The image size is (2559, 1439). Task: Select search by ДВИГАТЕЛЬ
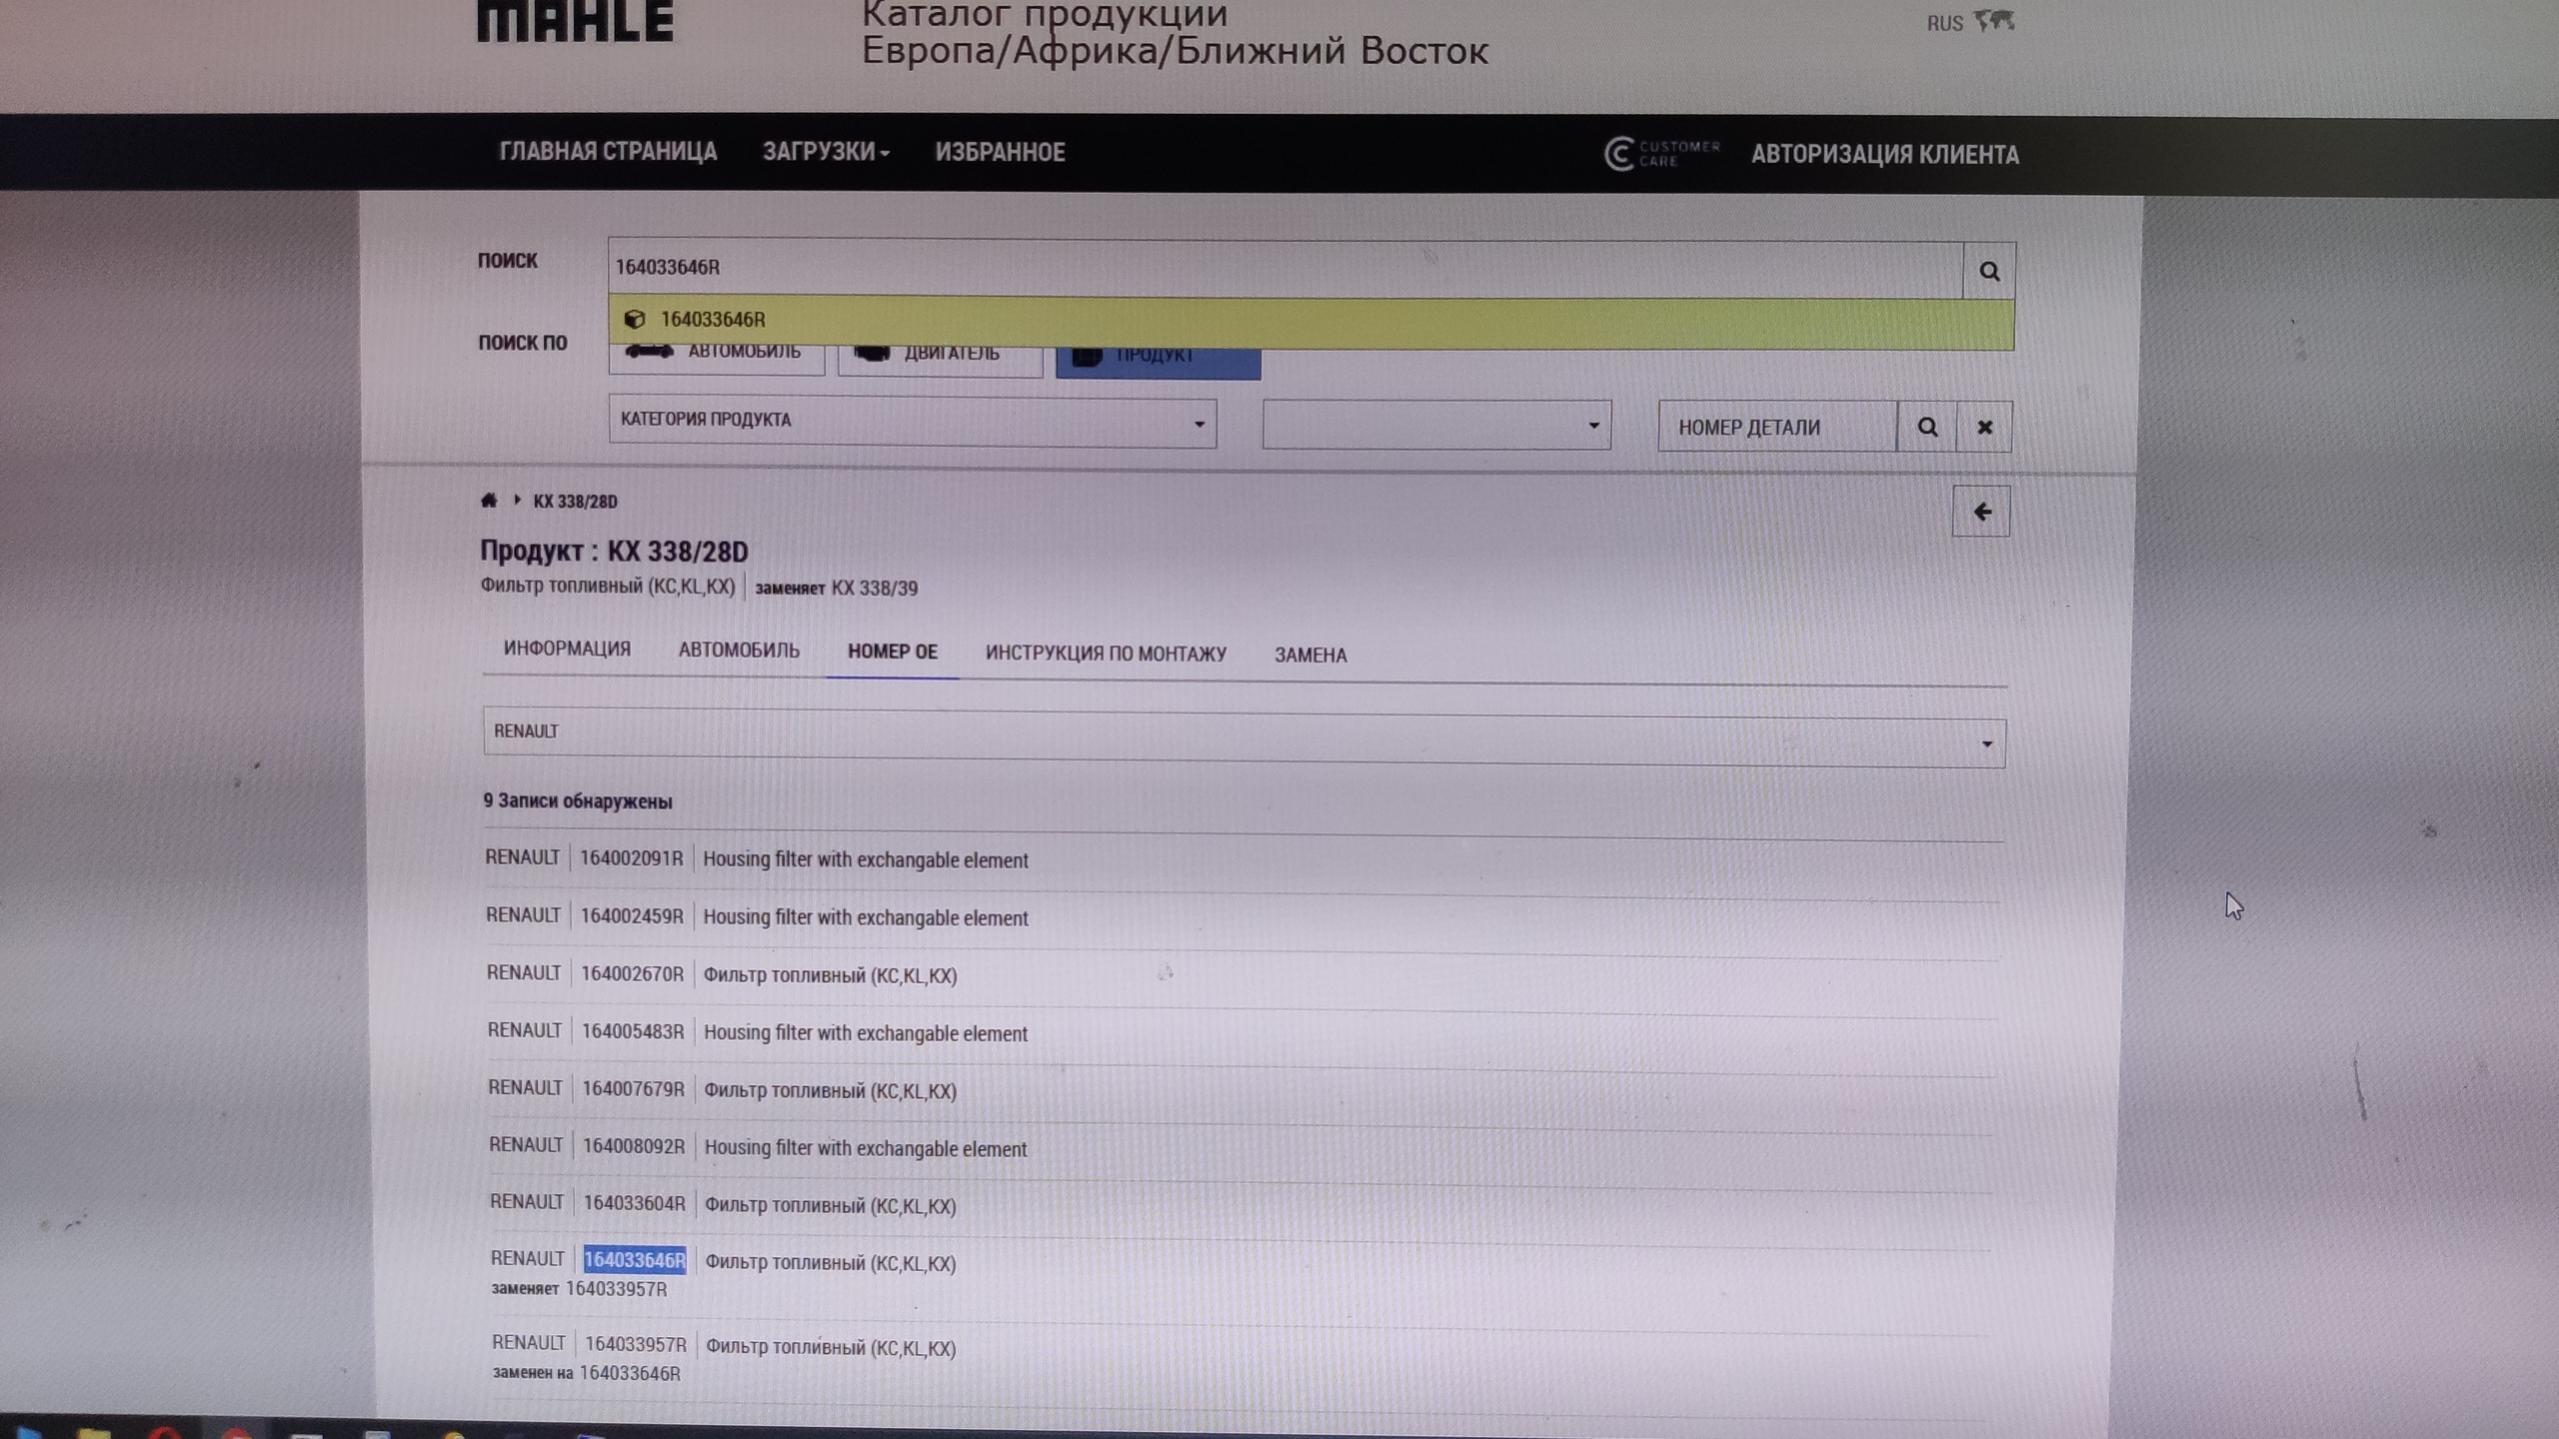click(x=940, y=362)
